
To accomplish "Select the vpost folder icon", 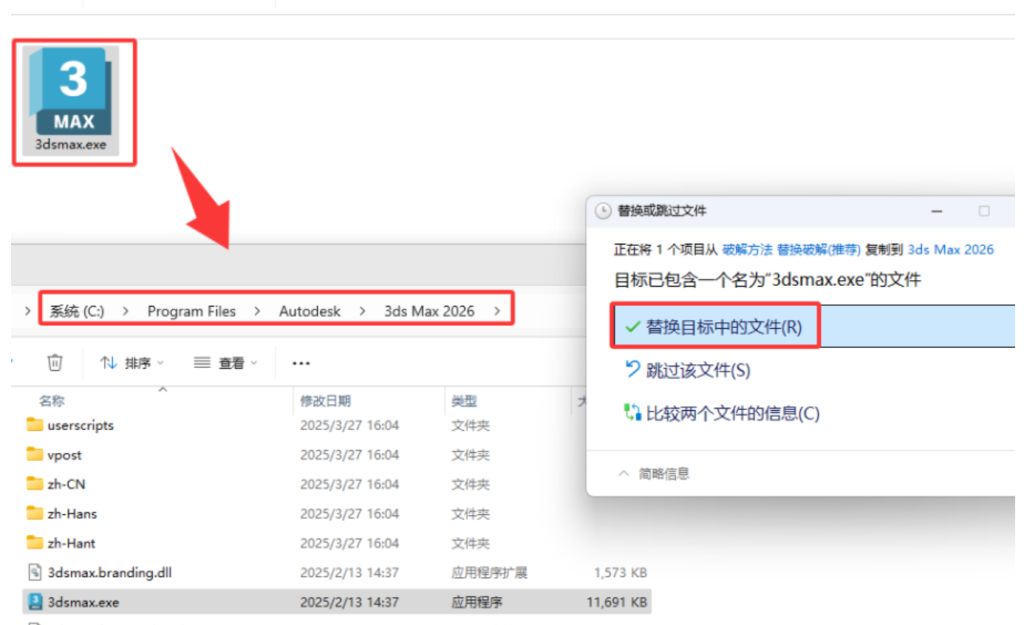I will [35, 455].
